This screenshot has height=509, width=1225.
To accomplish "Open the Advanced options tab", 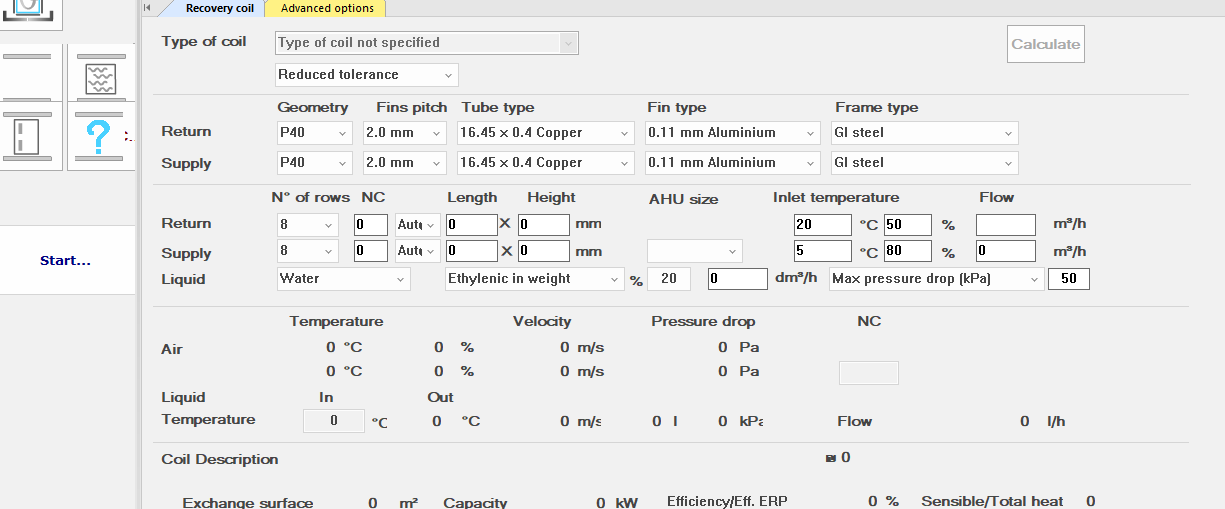I will click(327, 8).
